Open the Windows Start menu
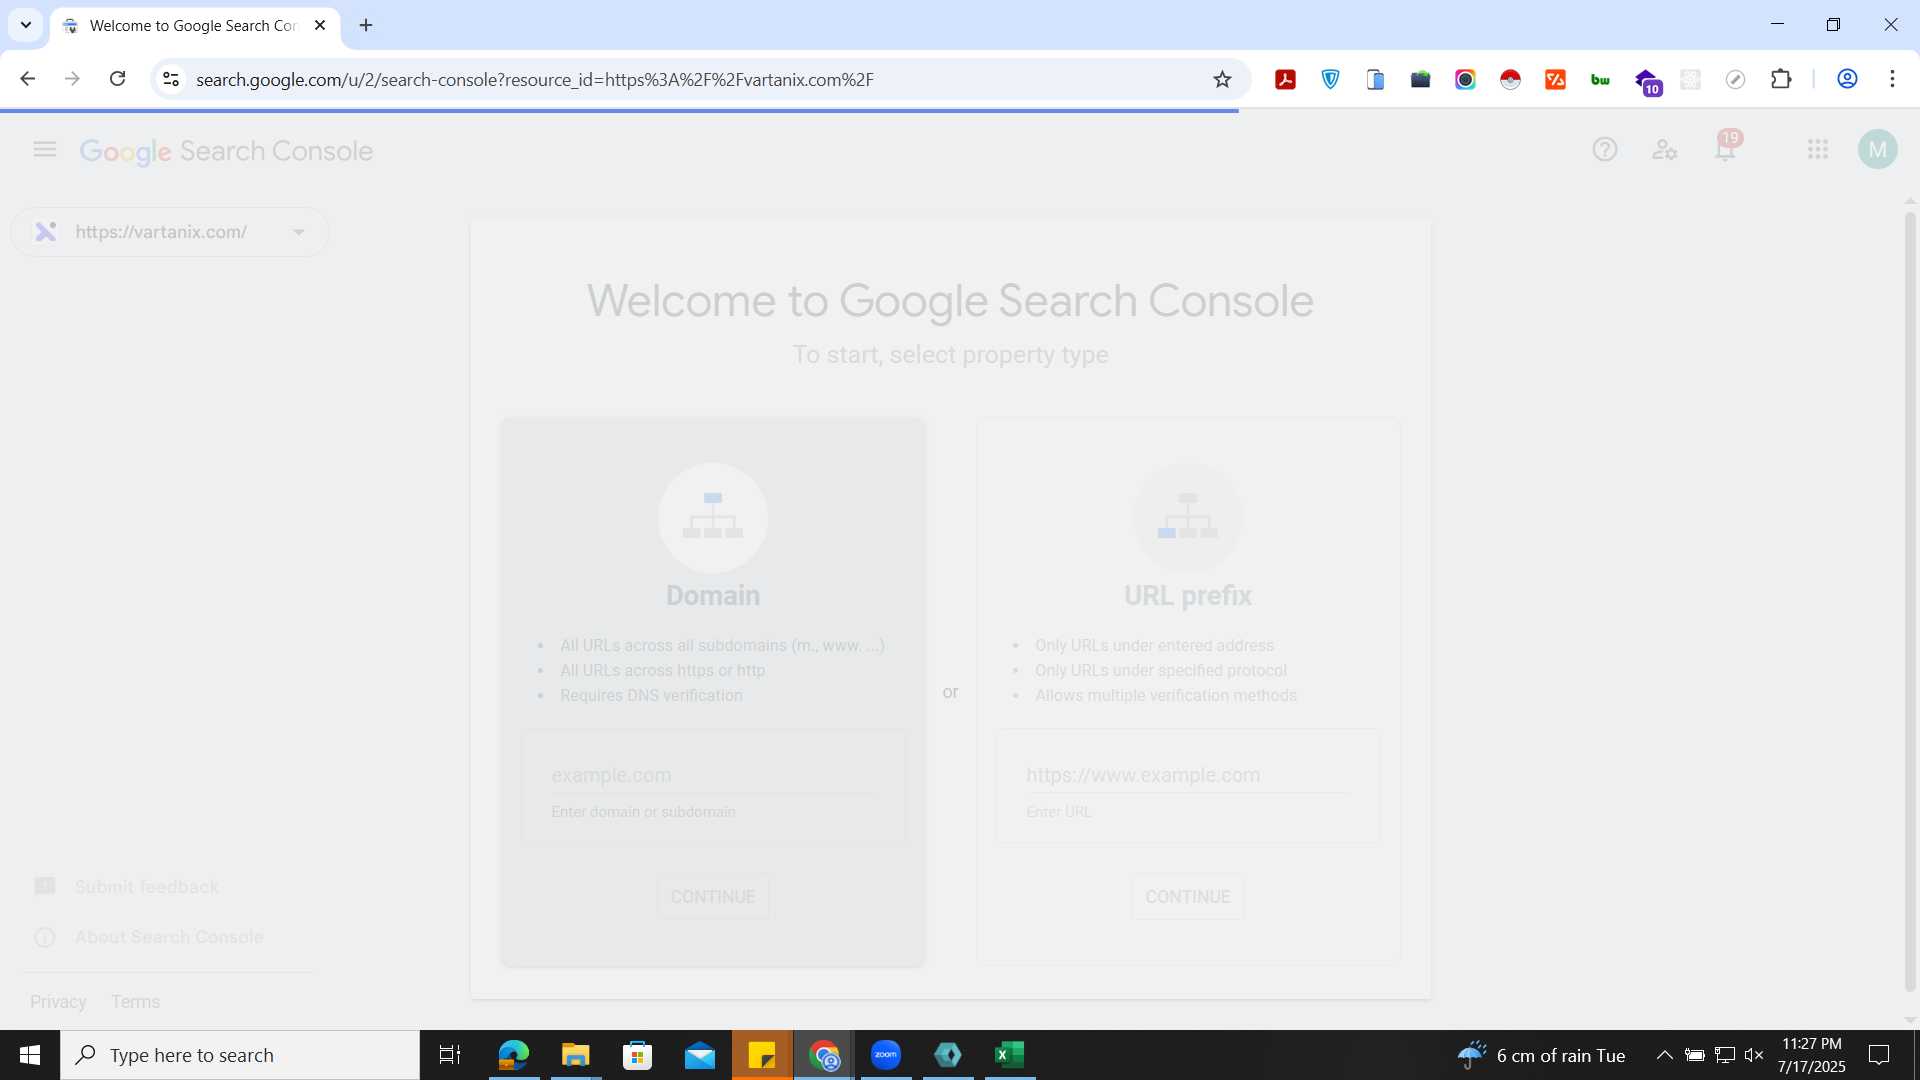The width and height of the screenshot is (1920, 1080). point(30,1055)
